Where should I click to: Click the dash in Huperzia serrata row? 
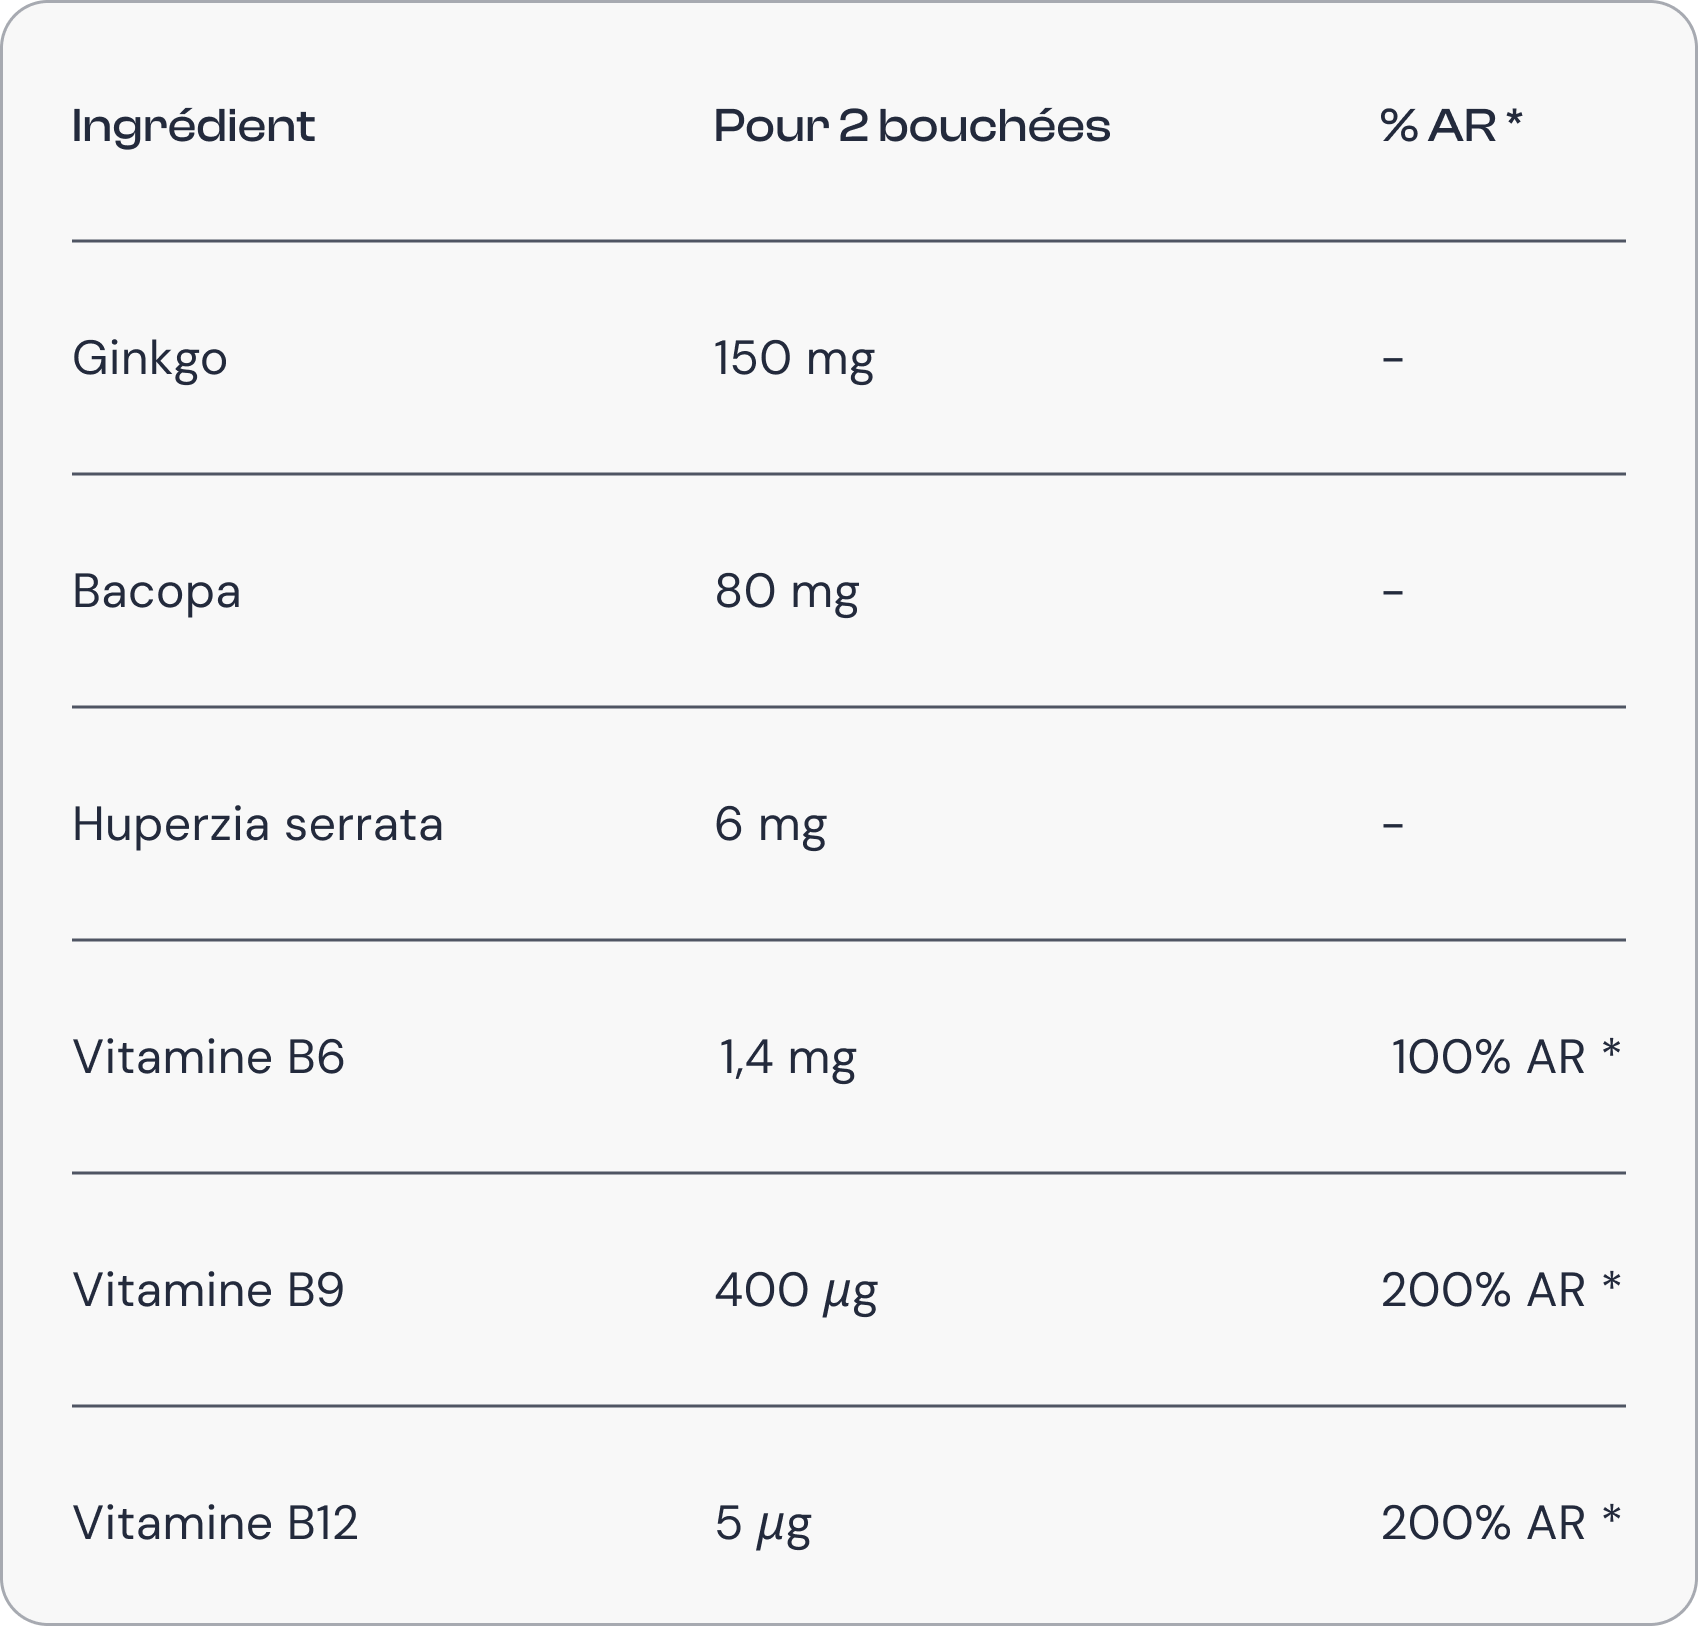[1393, 825]
